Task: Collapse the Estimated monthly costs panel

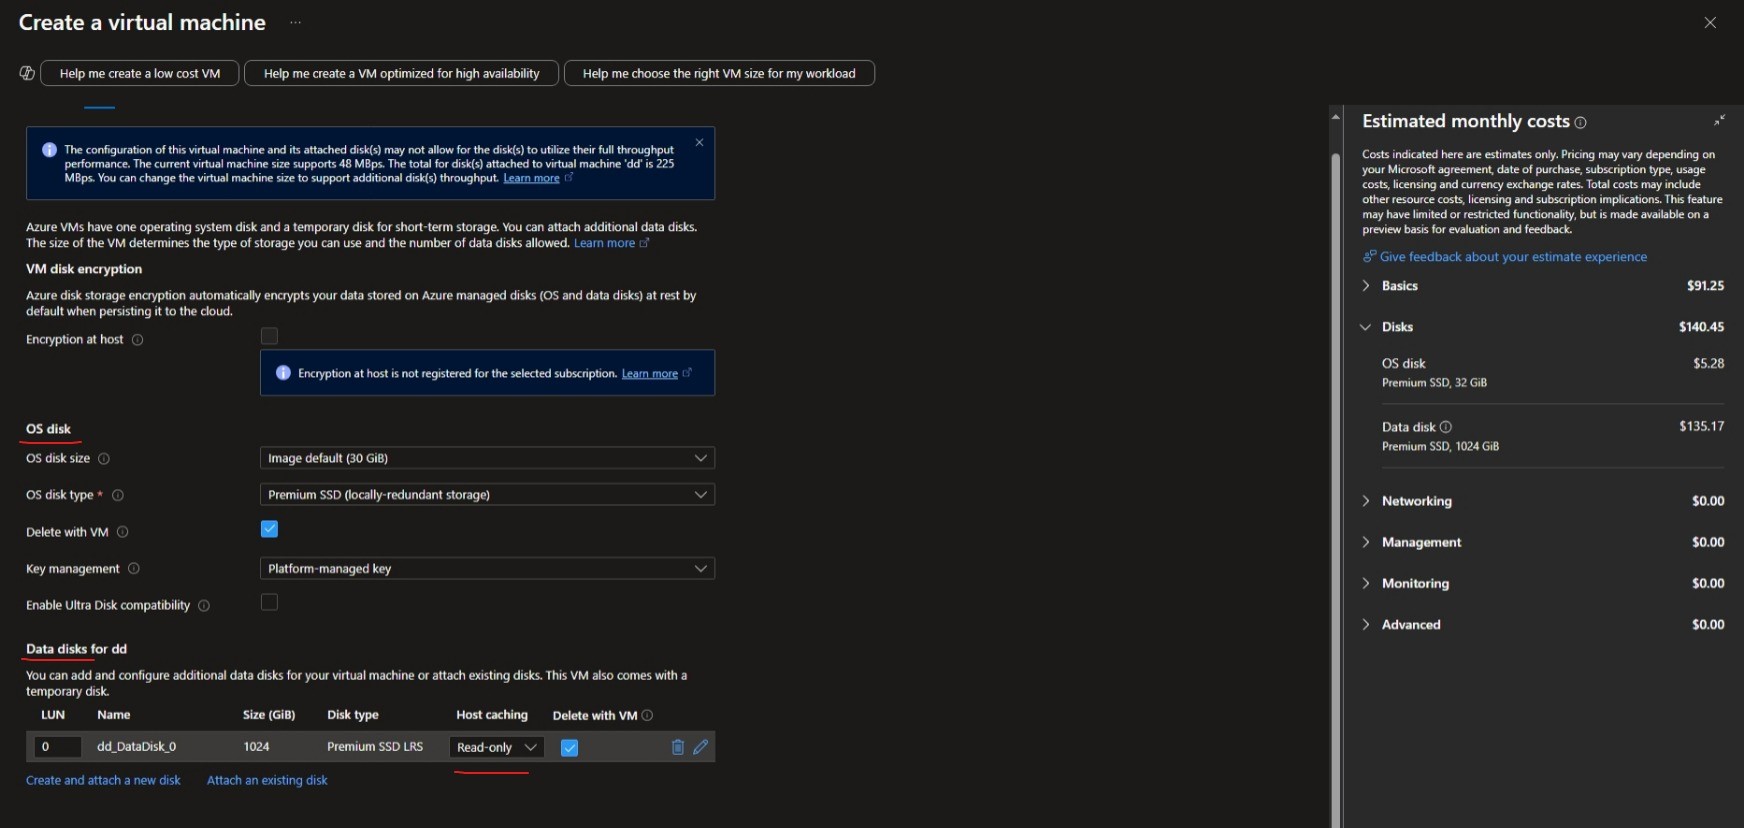Action: click(x=1719, y=120)
